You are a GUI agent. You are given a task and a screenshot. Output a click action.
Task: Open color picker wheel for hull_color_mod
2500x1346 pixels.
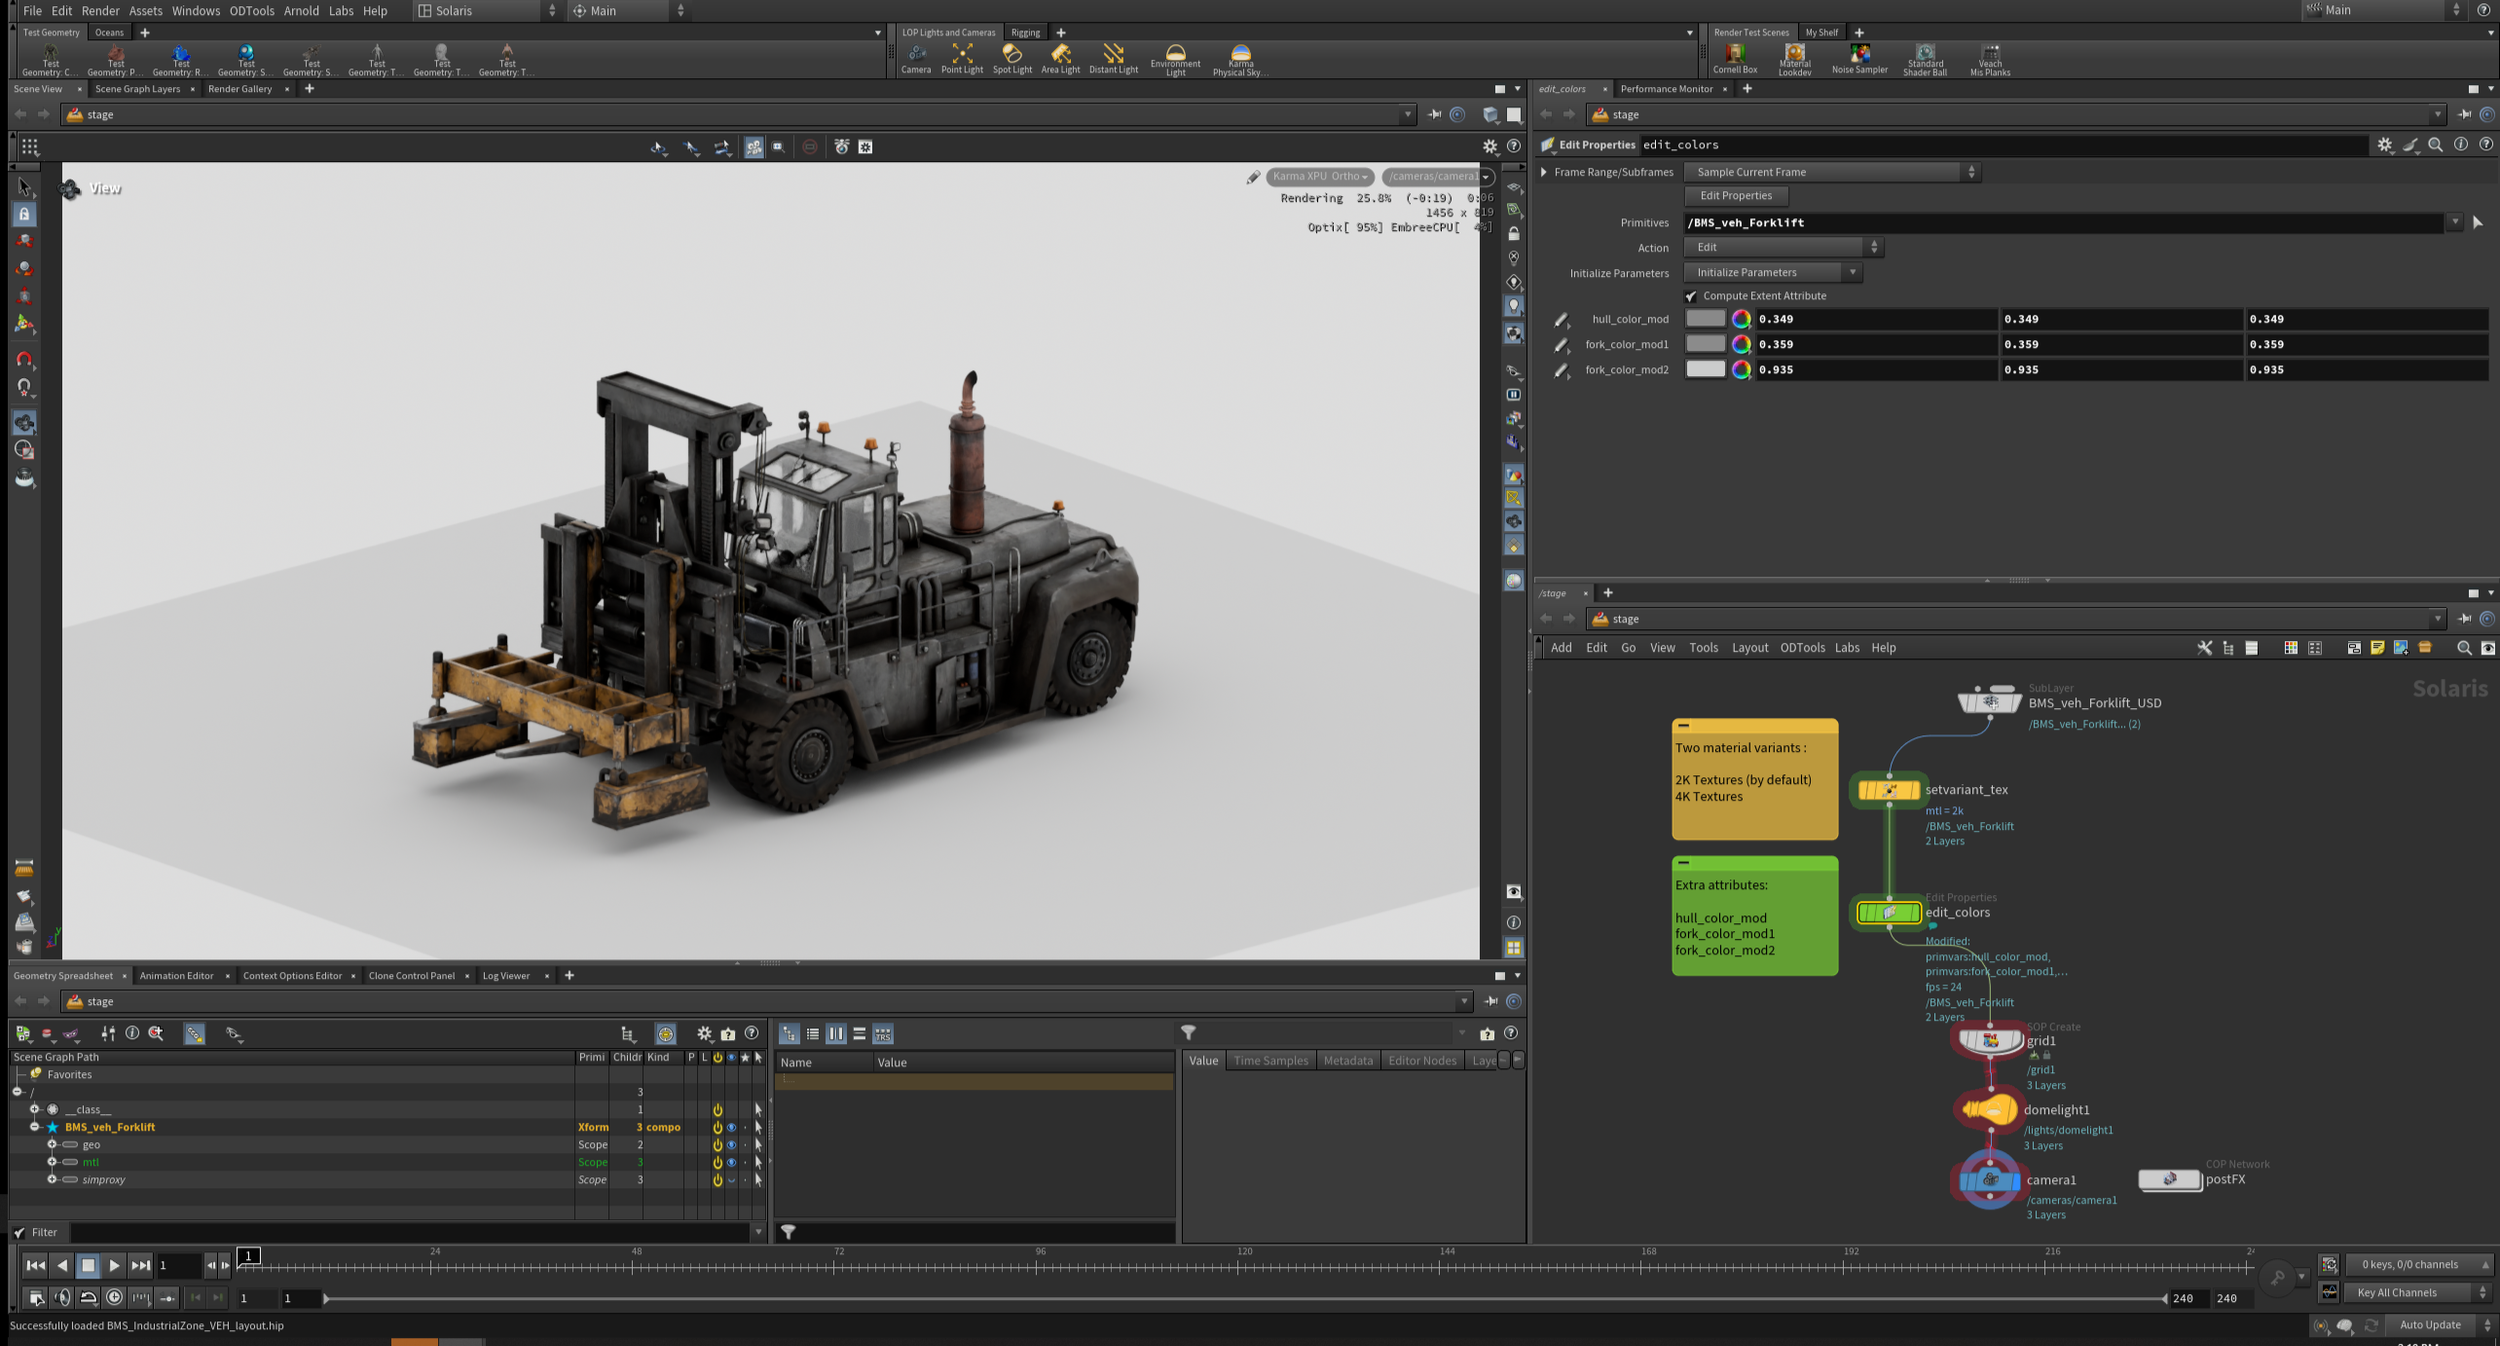coord(1741,319)
